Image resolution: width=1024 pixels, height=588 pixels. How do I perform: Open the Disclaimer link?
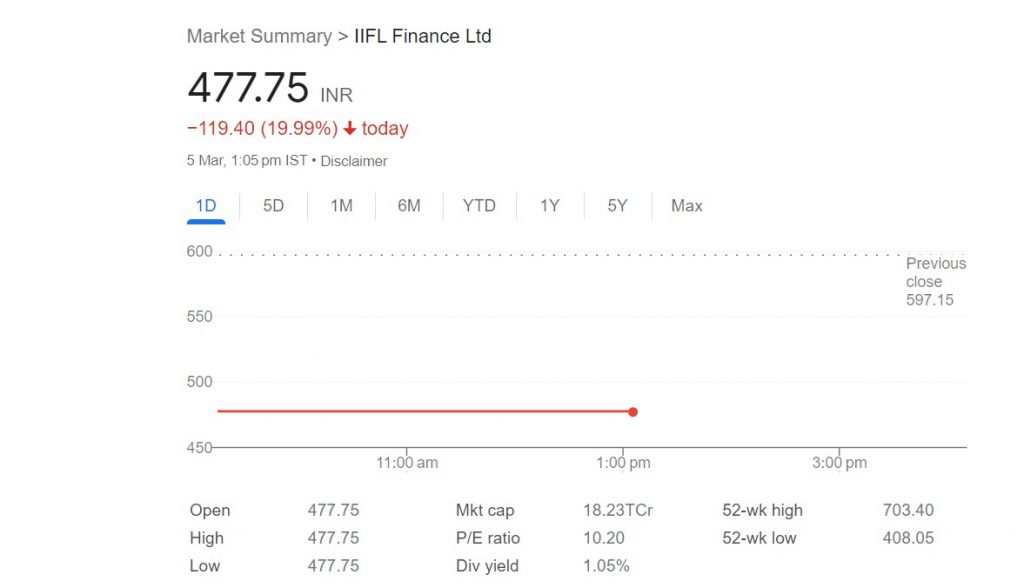coord(354,161)
